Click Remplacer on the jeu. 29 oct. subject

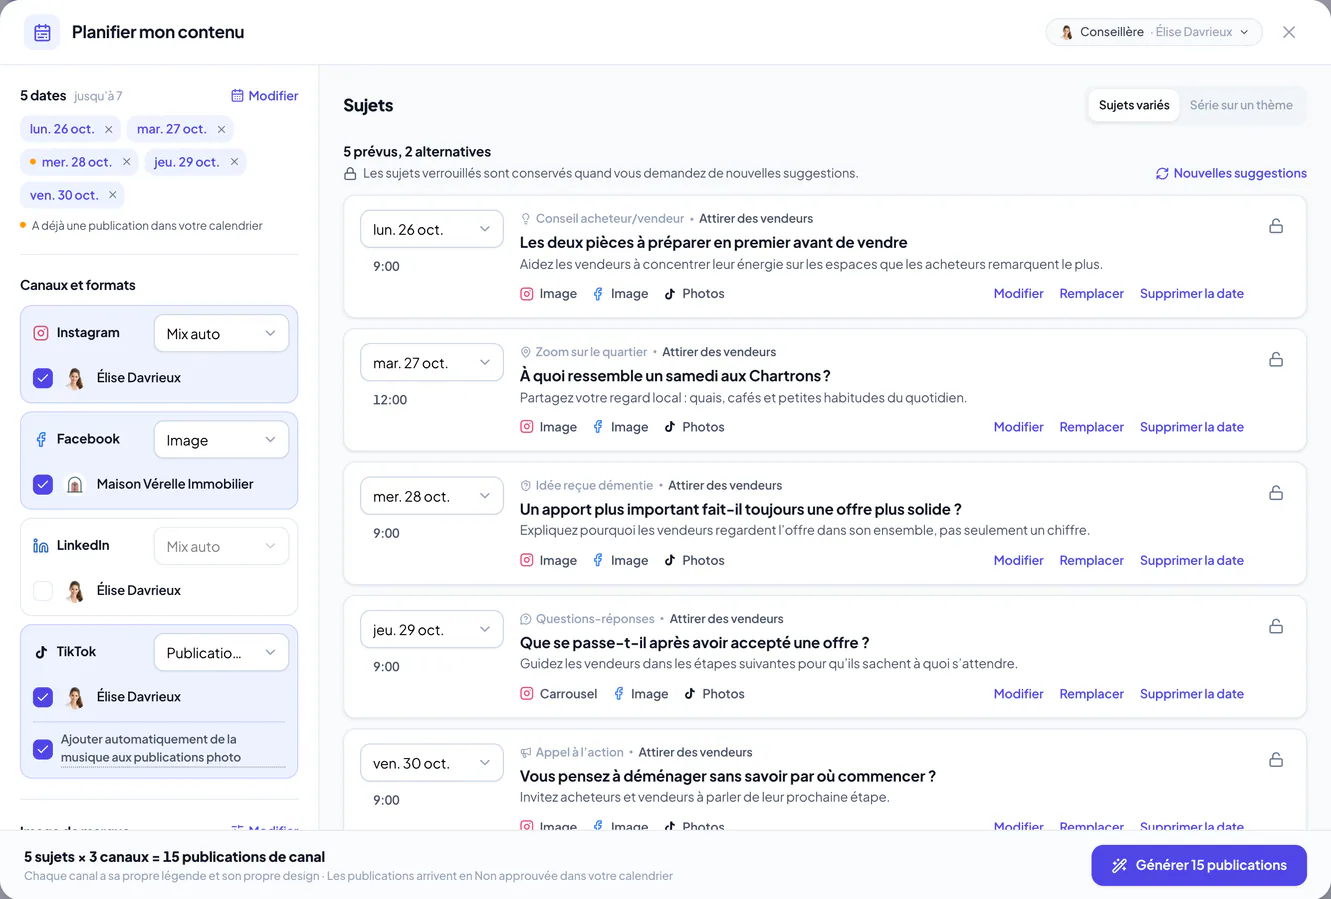pyautogui.click(x=1091, y=694)
